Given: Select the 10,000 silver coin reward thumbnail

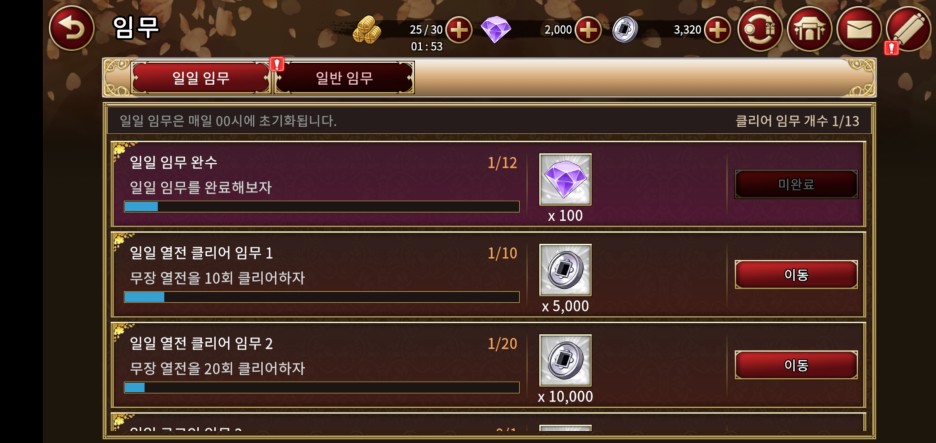Looking at the screenshot, I should coord(565,360).
